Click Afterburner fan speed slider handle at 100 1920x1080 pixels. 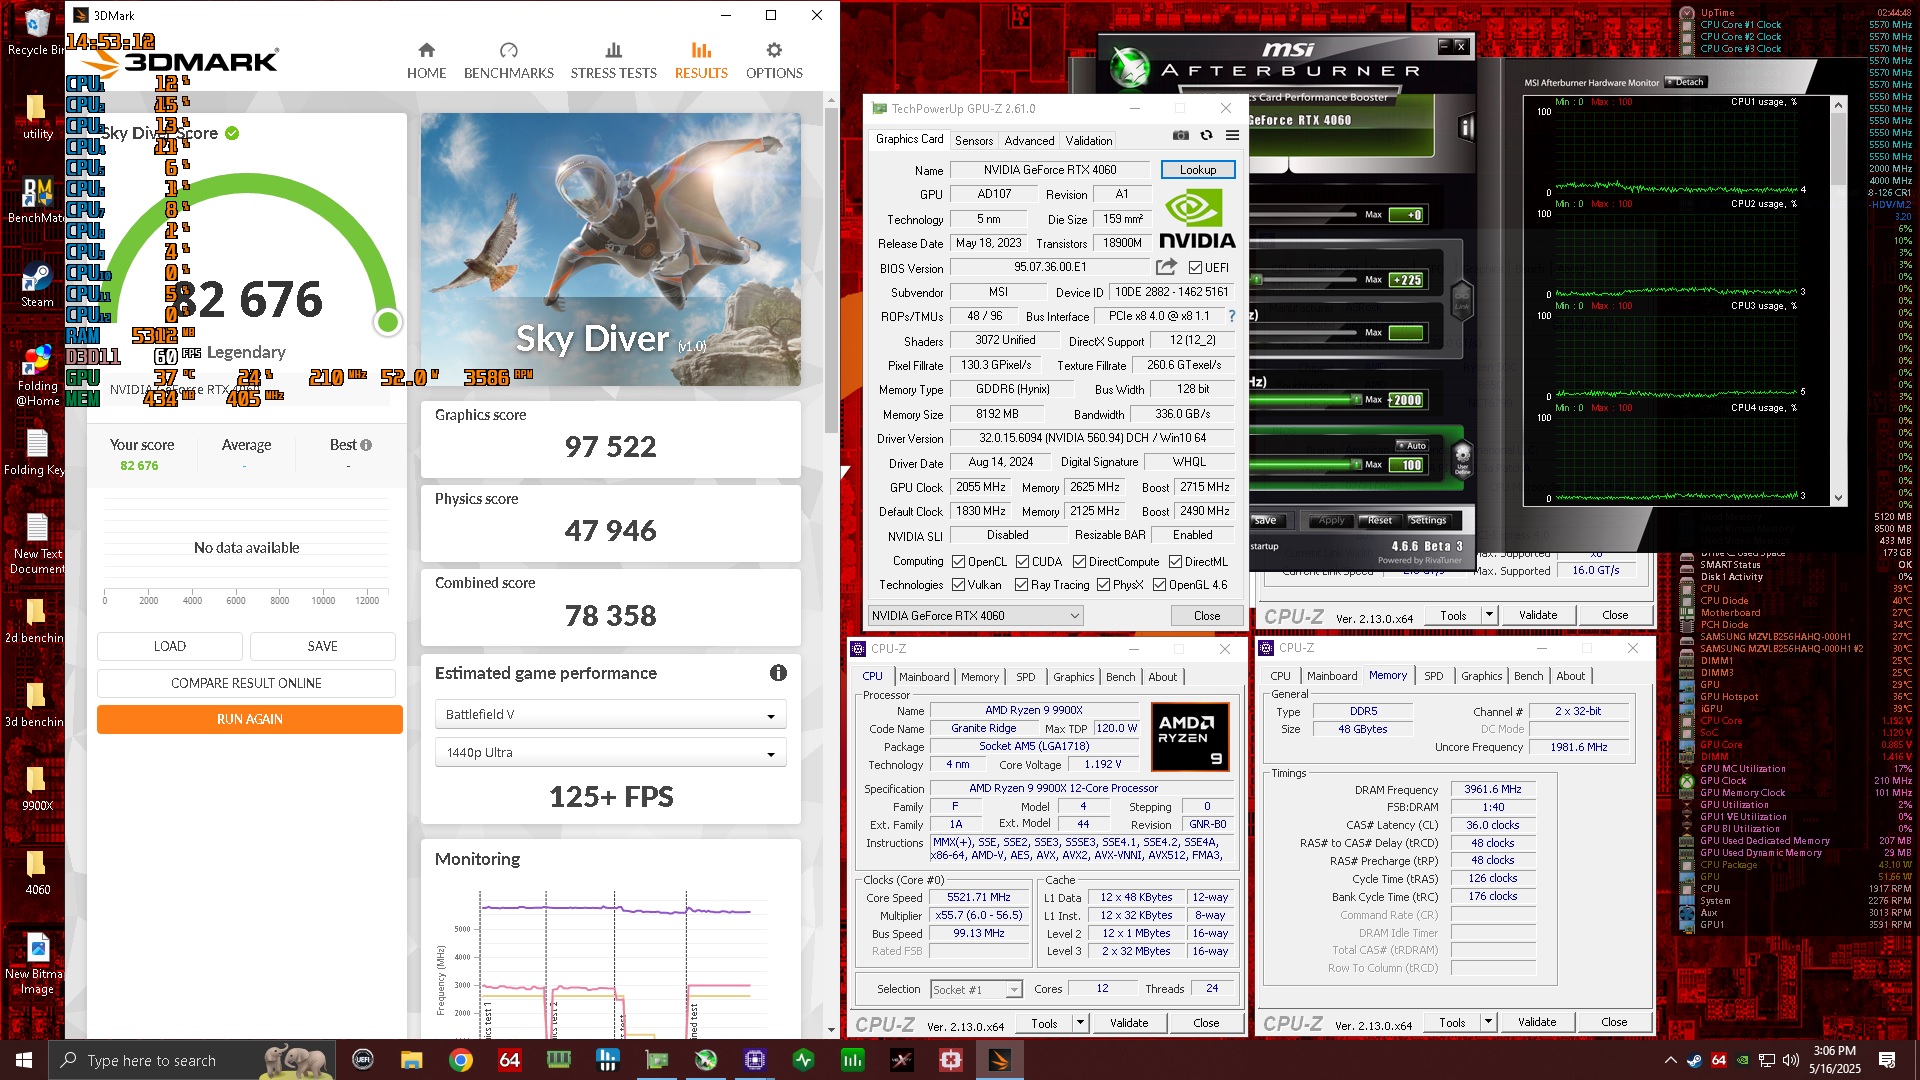tap(1356, 464)
